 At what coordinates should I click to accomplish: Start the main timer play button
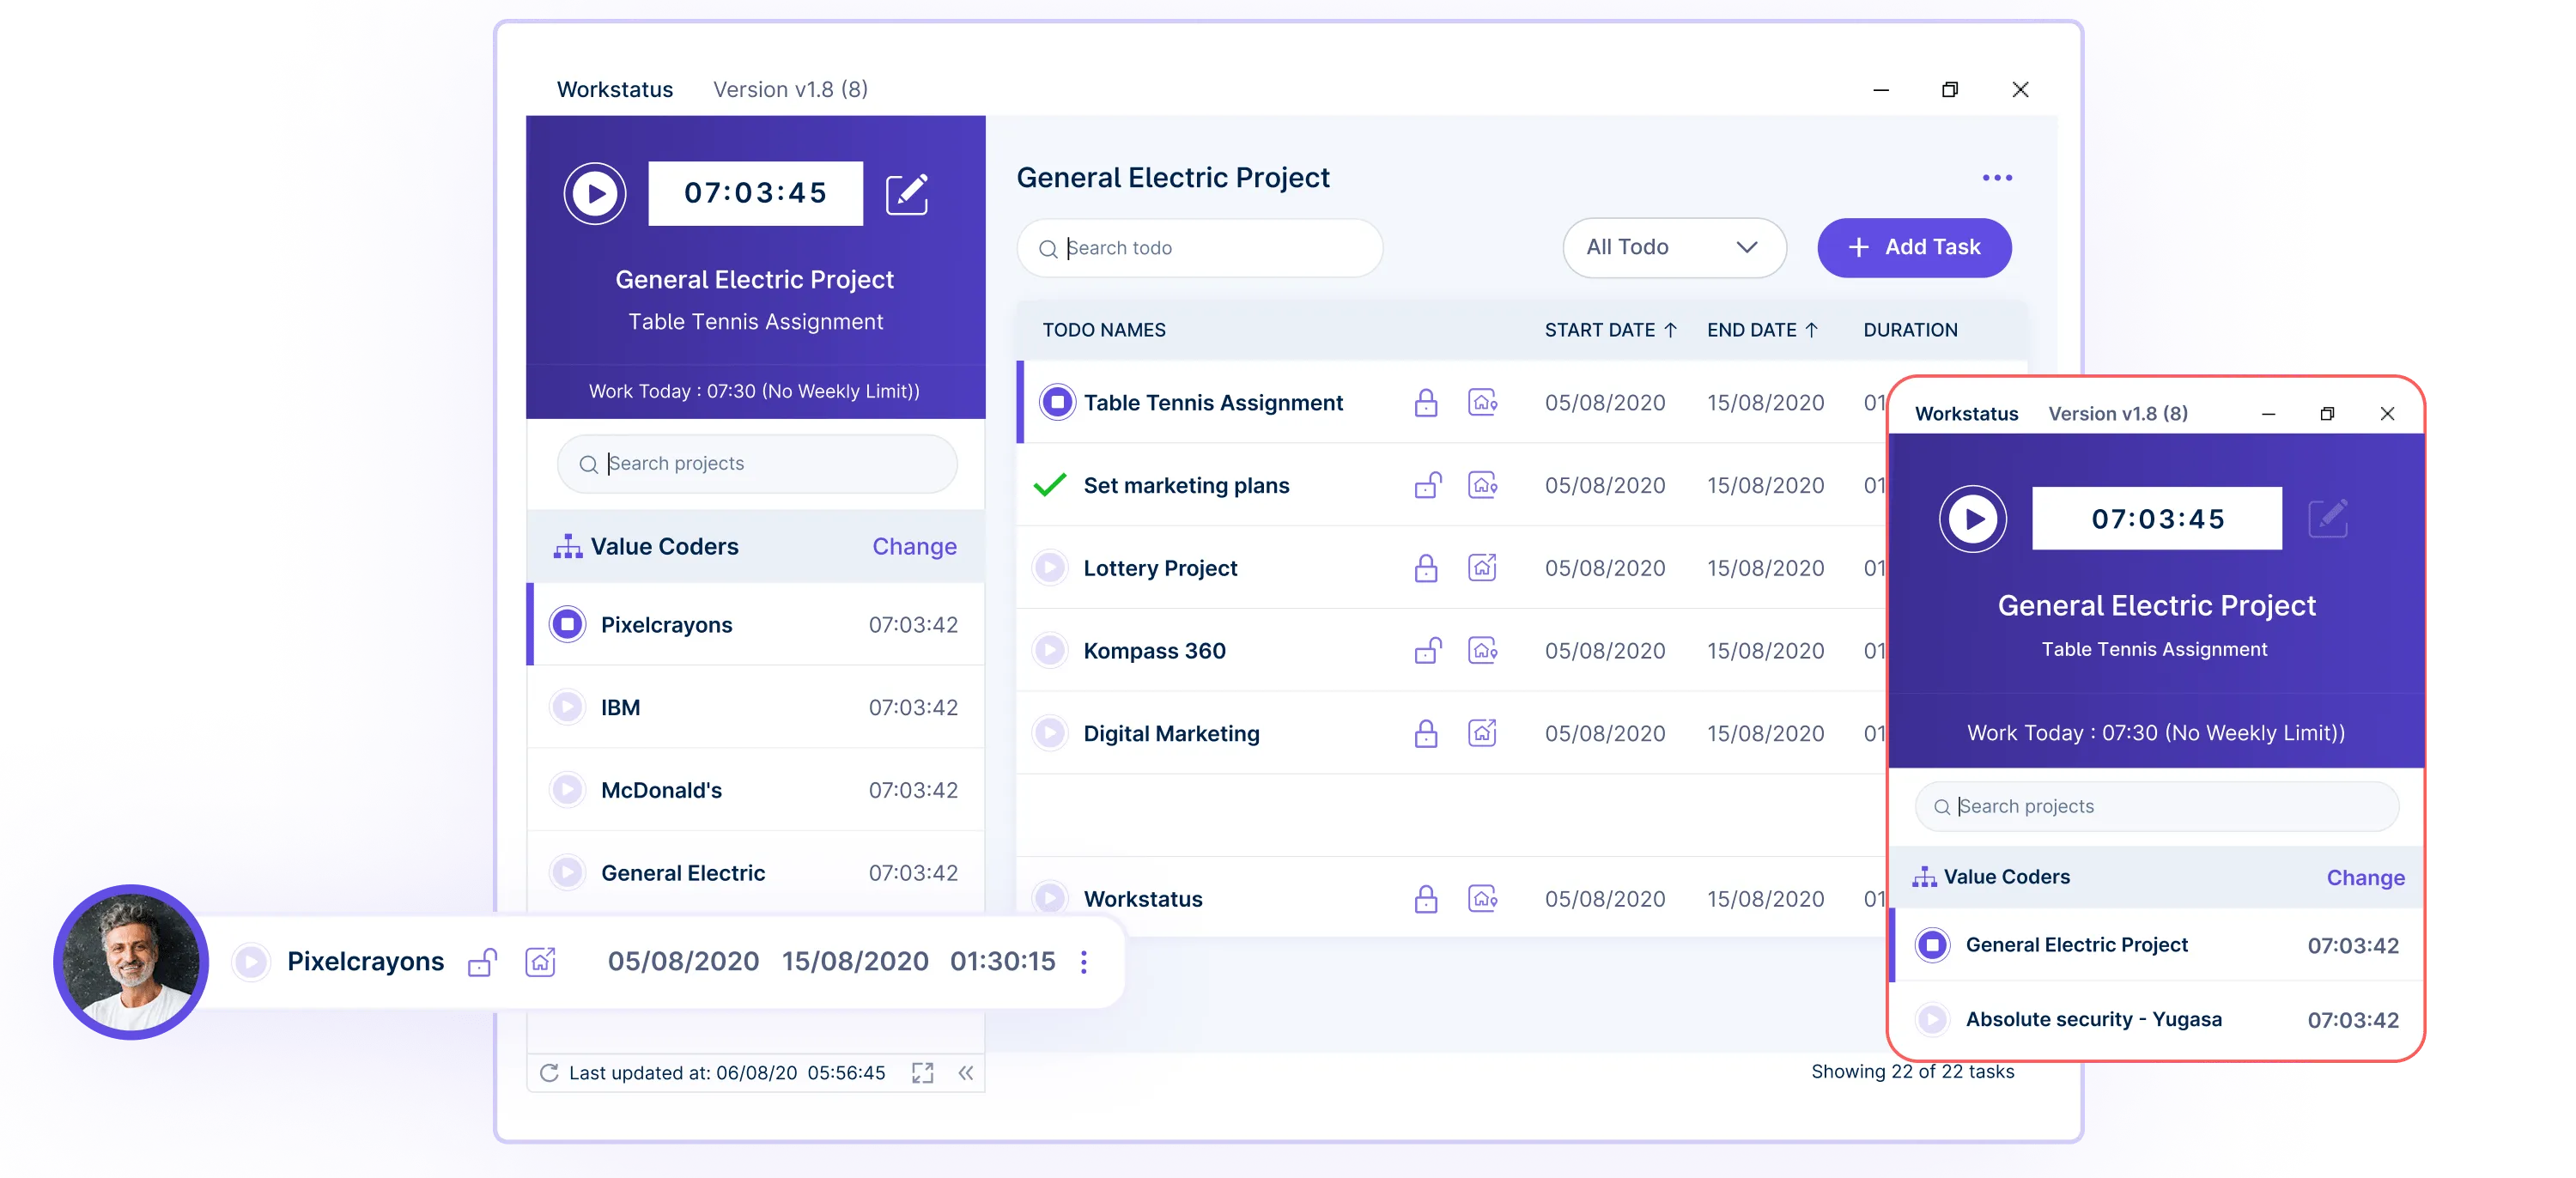(x=595, y=193)
